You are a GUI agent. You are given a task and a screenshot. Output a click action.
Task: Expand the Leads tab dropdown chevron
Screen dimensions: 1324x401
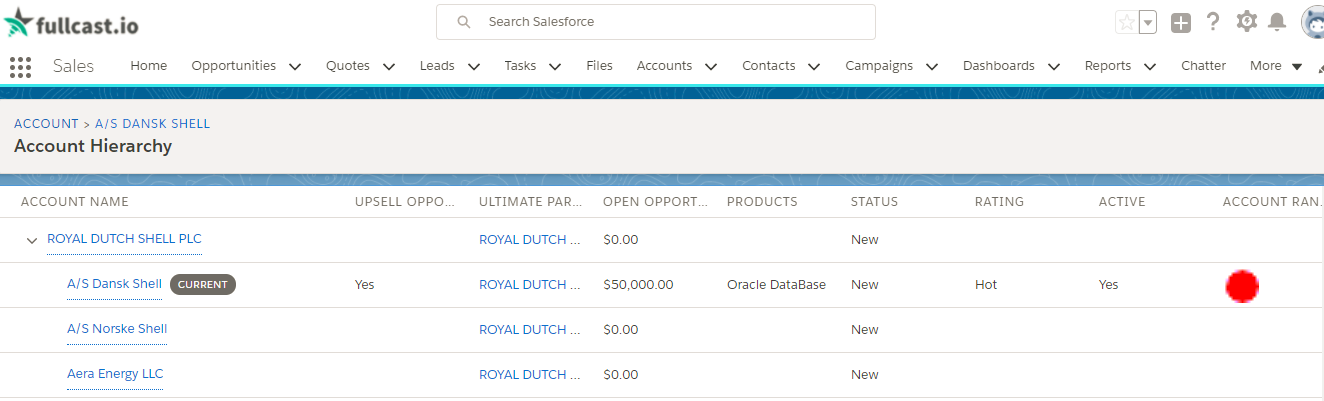point(474,67)
